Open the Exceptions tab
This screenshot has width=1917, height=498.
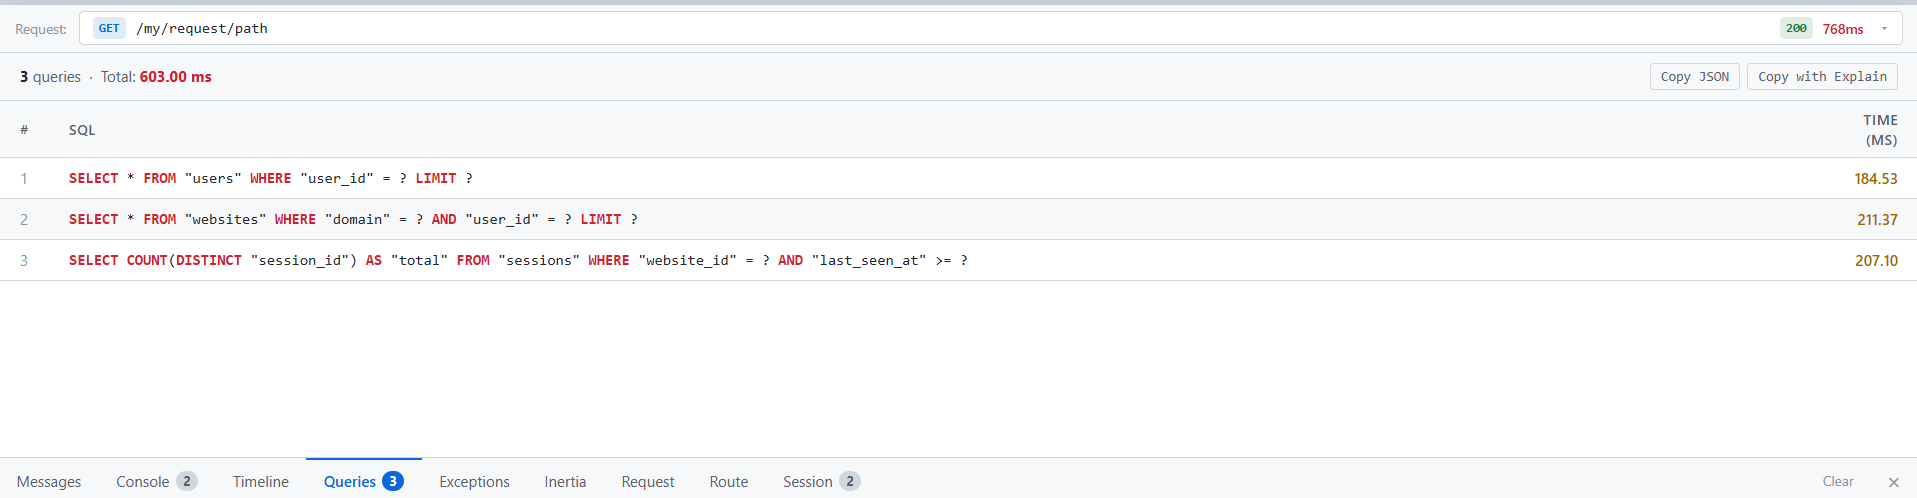point(474,482)
